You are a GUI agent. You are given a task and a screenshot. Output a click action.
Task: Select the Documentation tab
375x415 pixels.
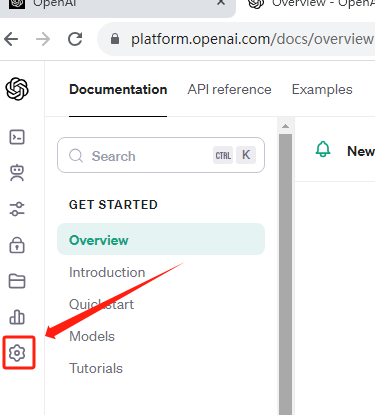(x=118, y=89)
